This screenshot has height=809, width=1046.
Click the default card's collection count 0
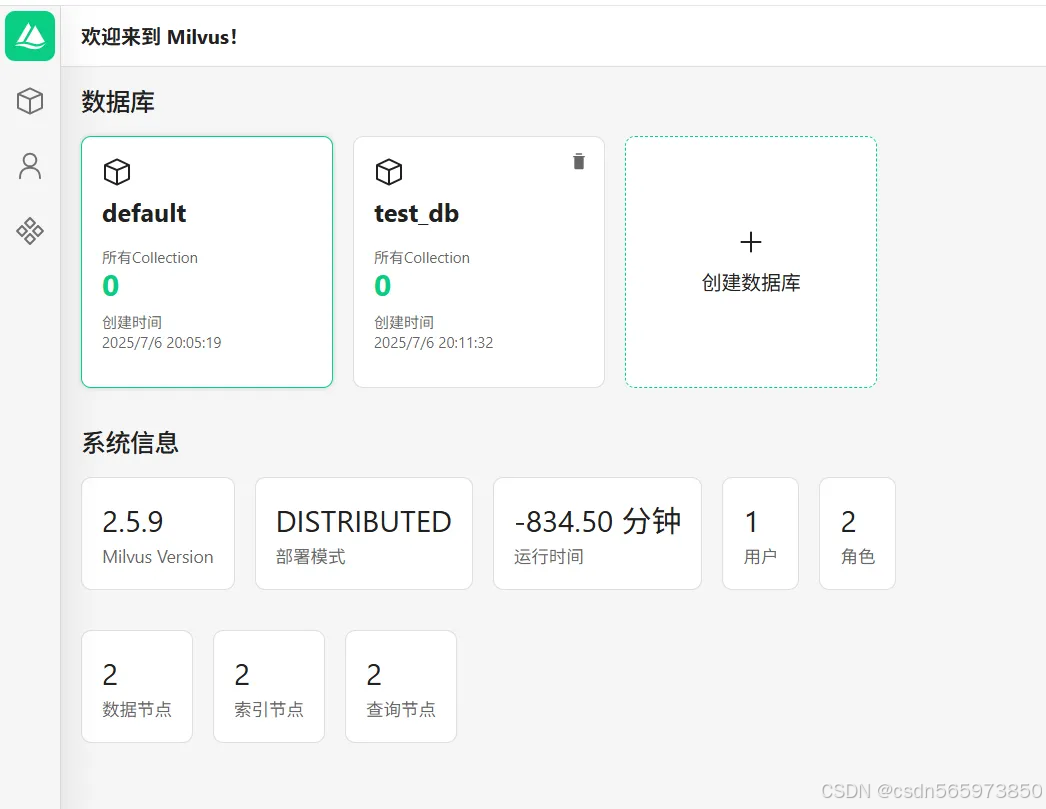(x=111, y=286)
